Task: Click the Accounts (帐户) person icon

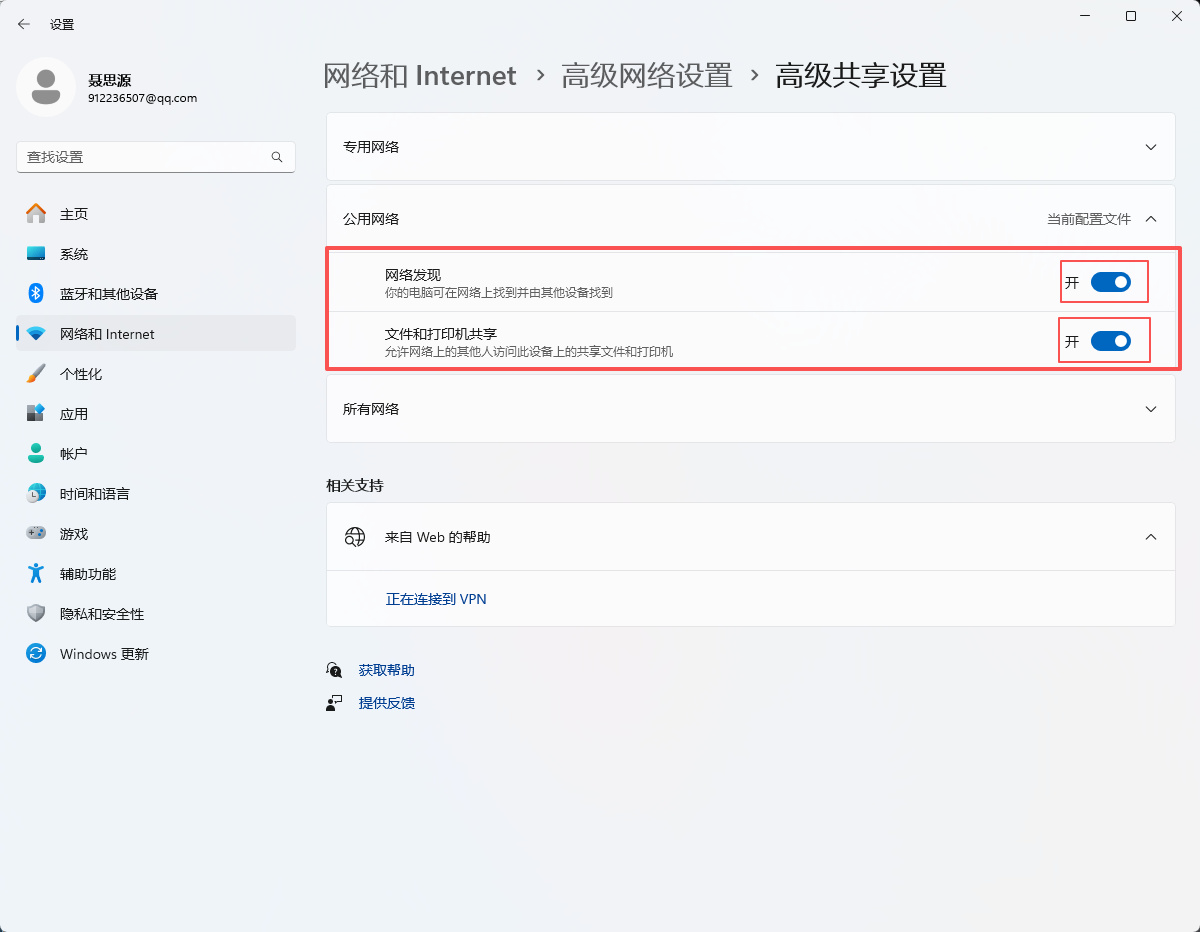Action: pos(36,454)
